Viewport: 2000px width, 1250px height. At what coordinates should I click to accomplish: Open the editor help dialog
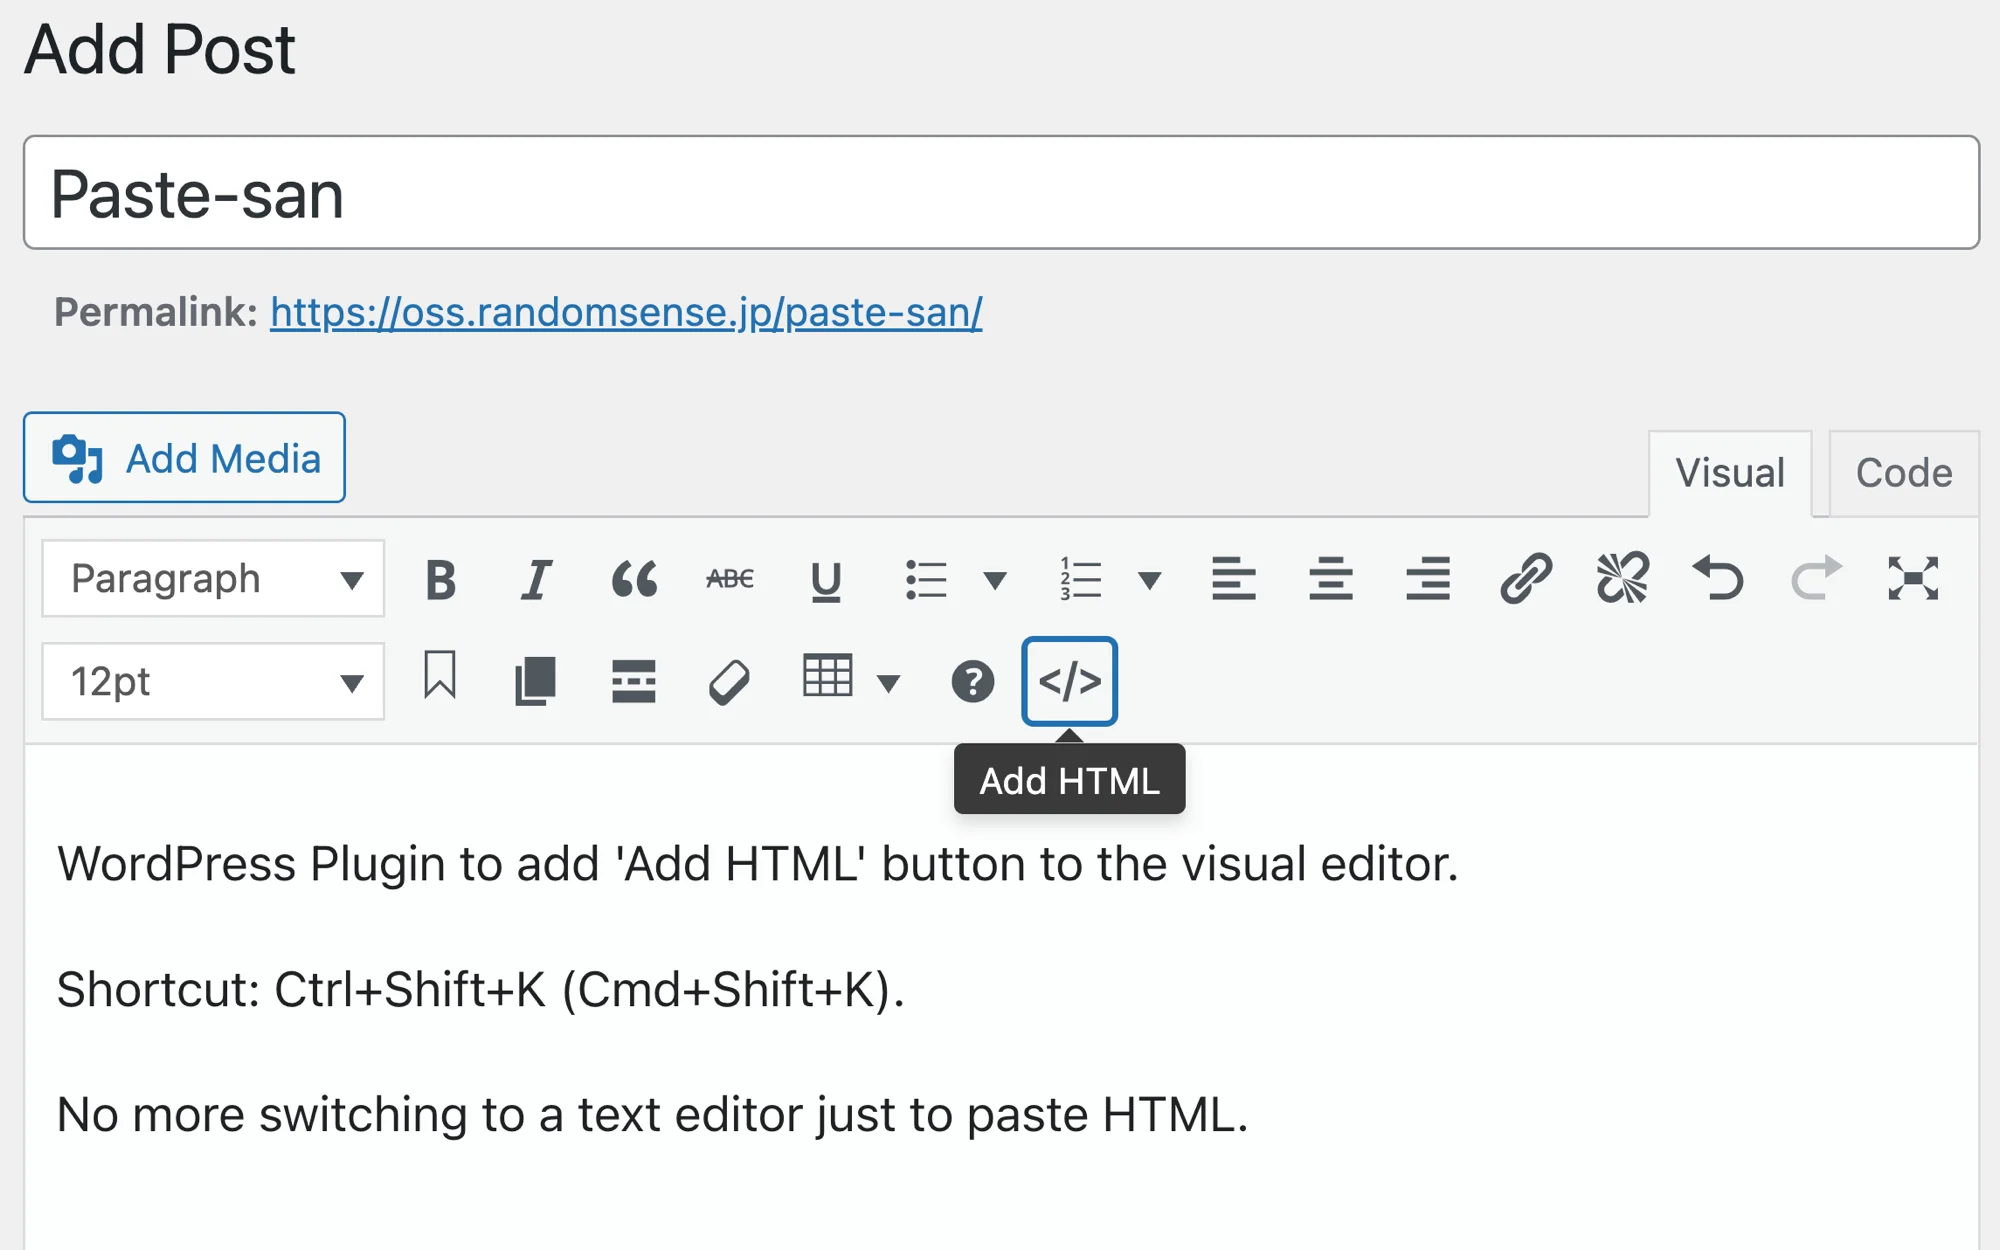973,681
